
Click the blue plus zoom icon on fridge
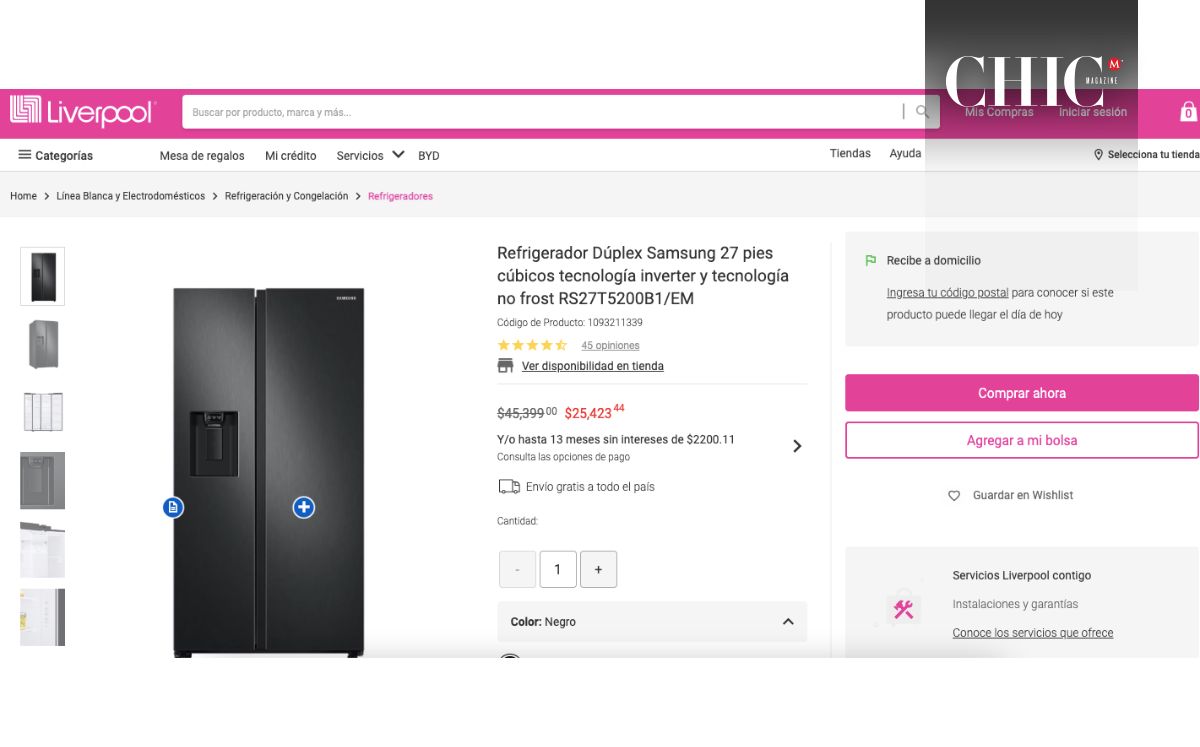[x=304, y=507]
